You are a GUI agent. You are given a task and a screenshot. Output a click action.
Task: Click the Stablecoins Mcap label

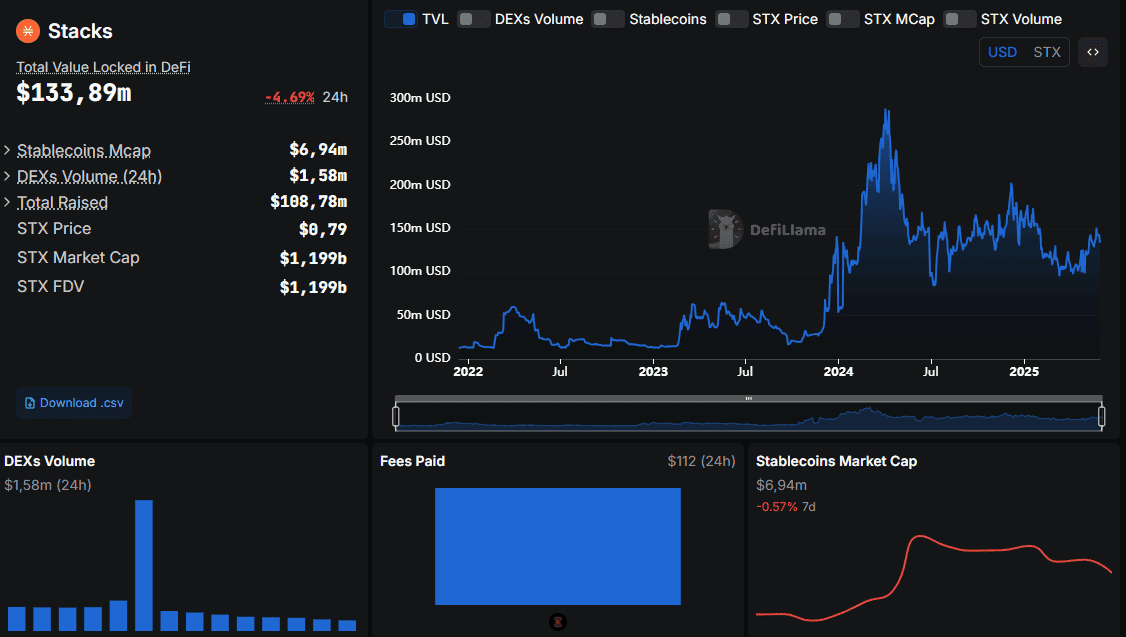[84, 151]
